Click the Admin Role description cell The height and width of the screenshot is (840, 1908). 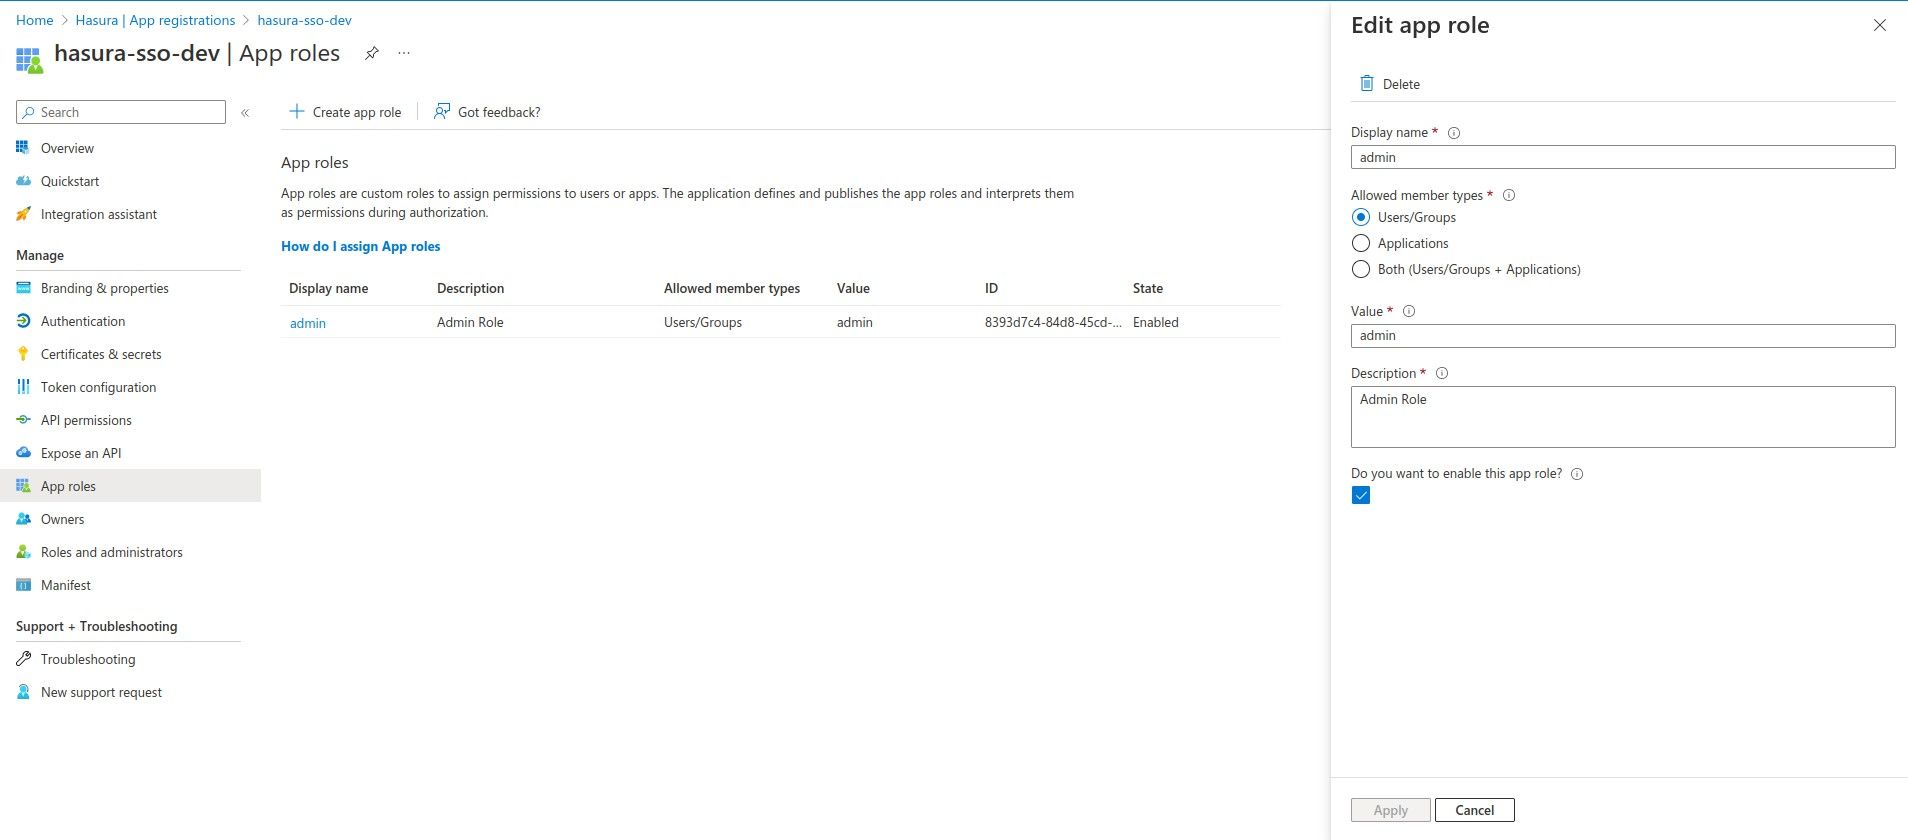[x=470, y=322]
